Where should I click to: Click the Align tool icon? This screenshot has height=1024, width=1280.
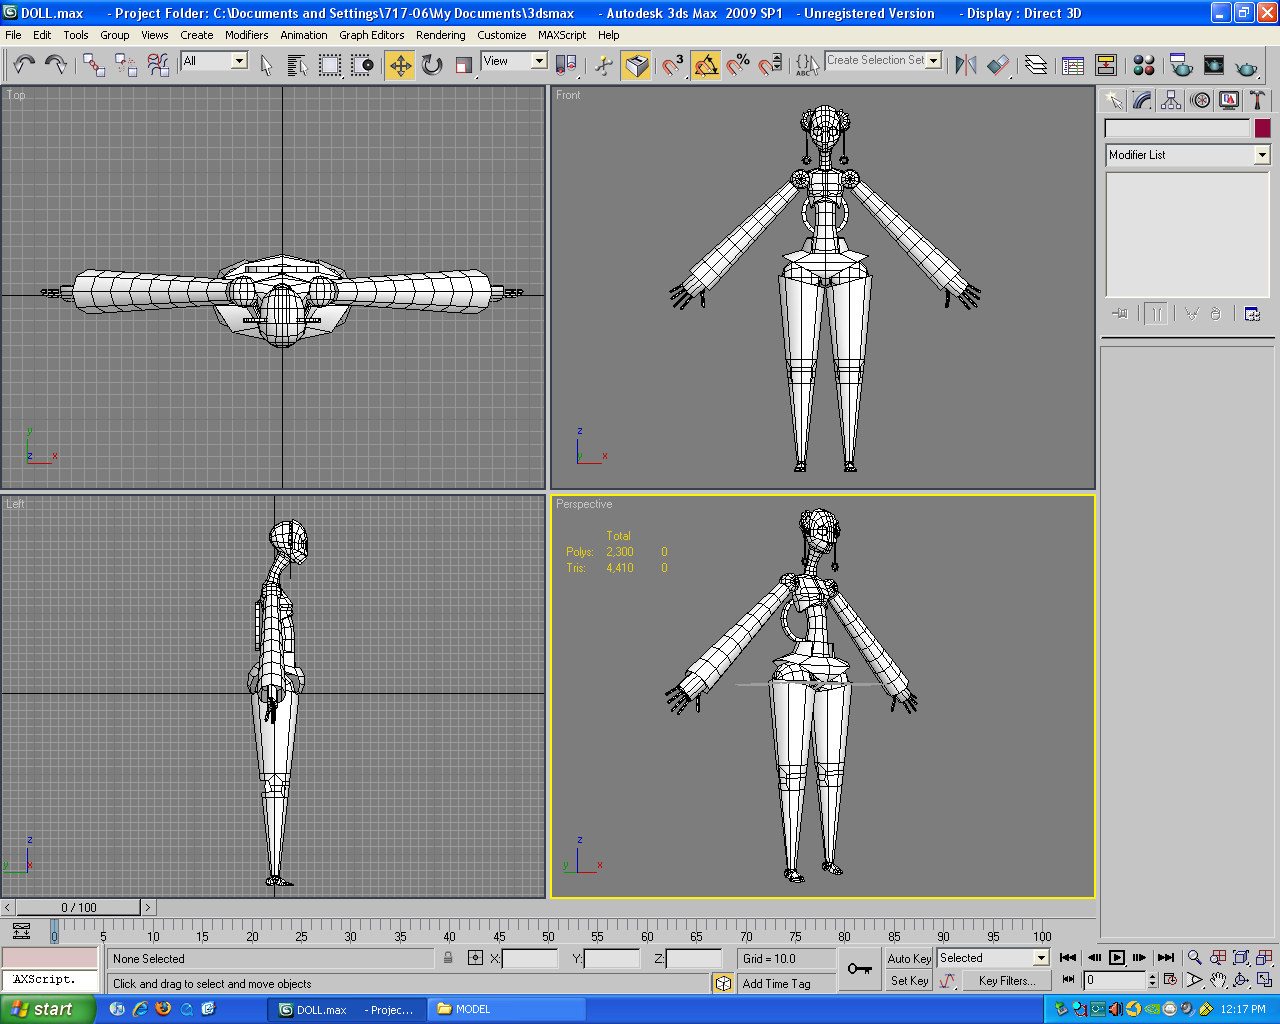998,65
